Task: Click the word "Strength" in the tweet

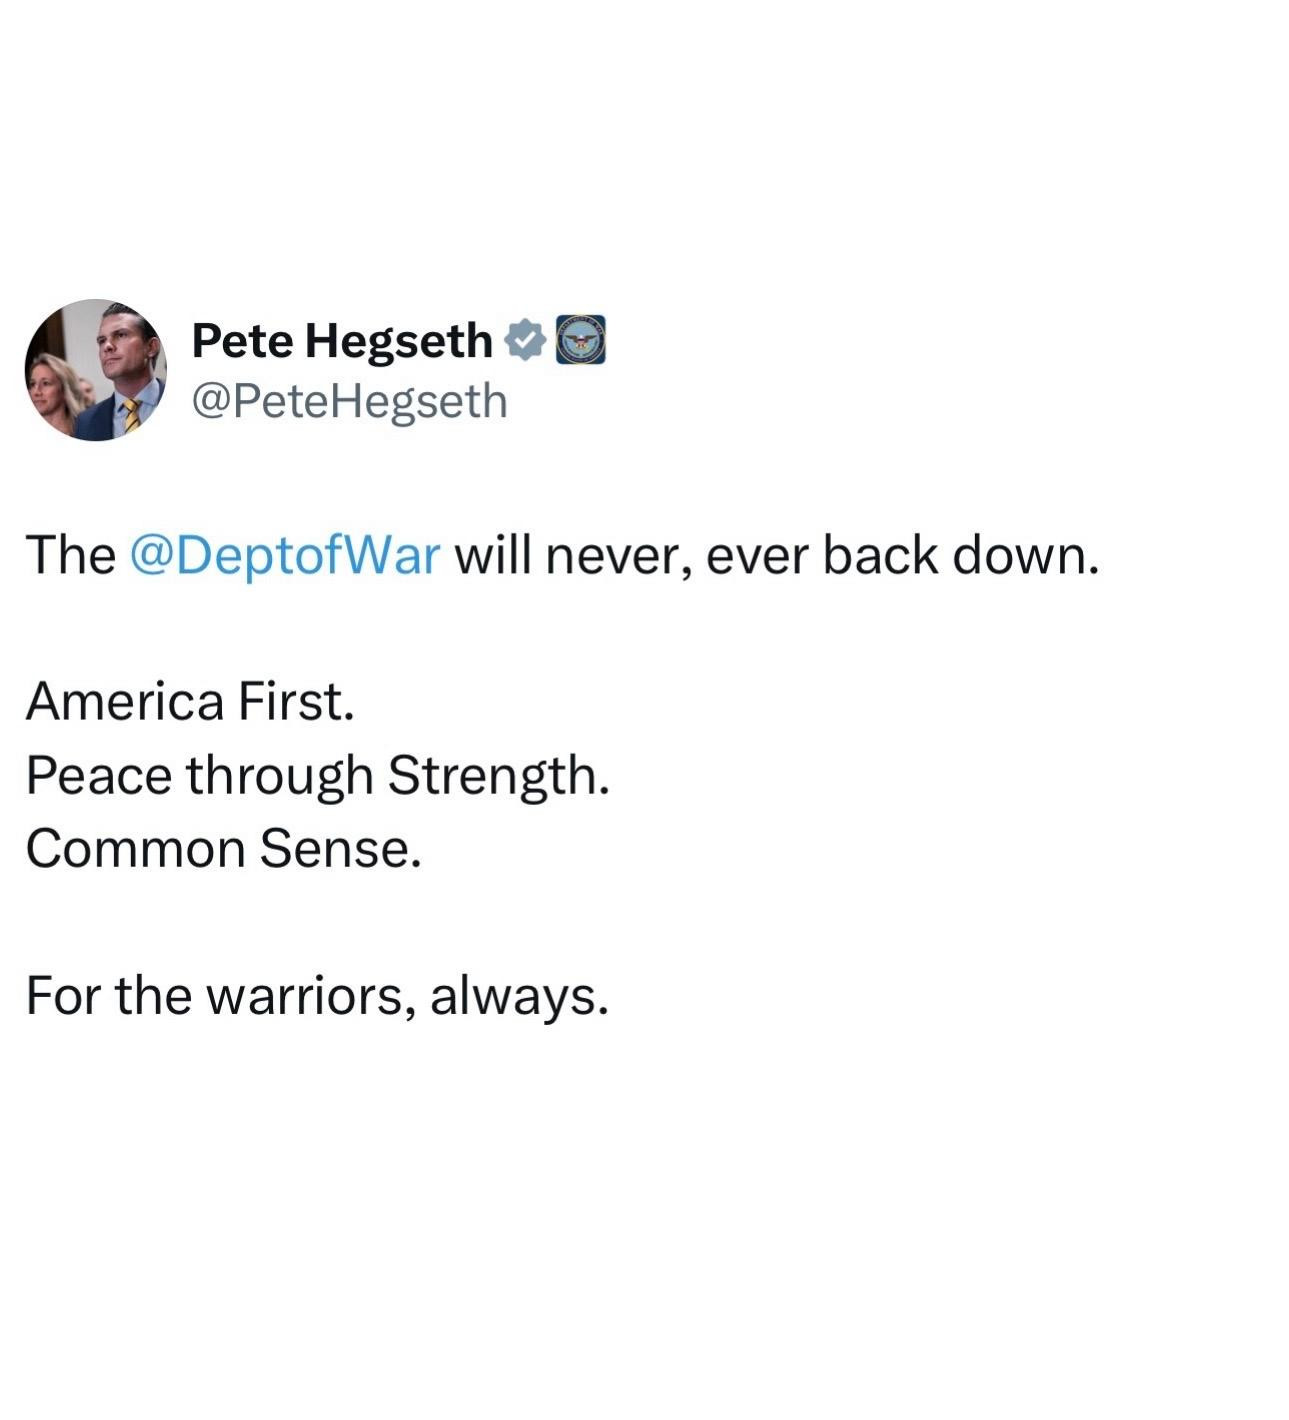Action: click(493, 775)
